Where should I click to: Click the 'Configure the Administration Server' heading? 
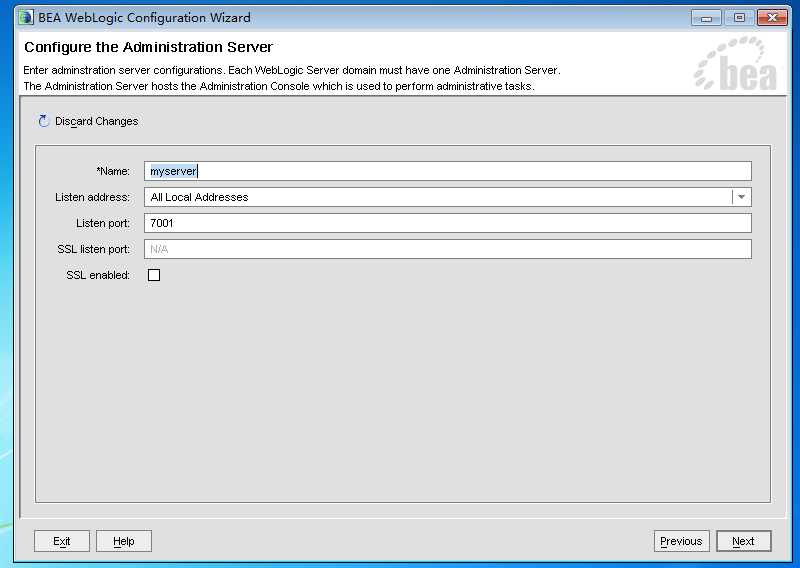(x=148, y=47)
